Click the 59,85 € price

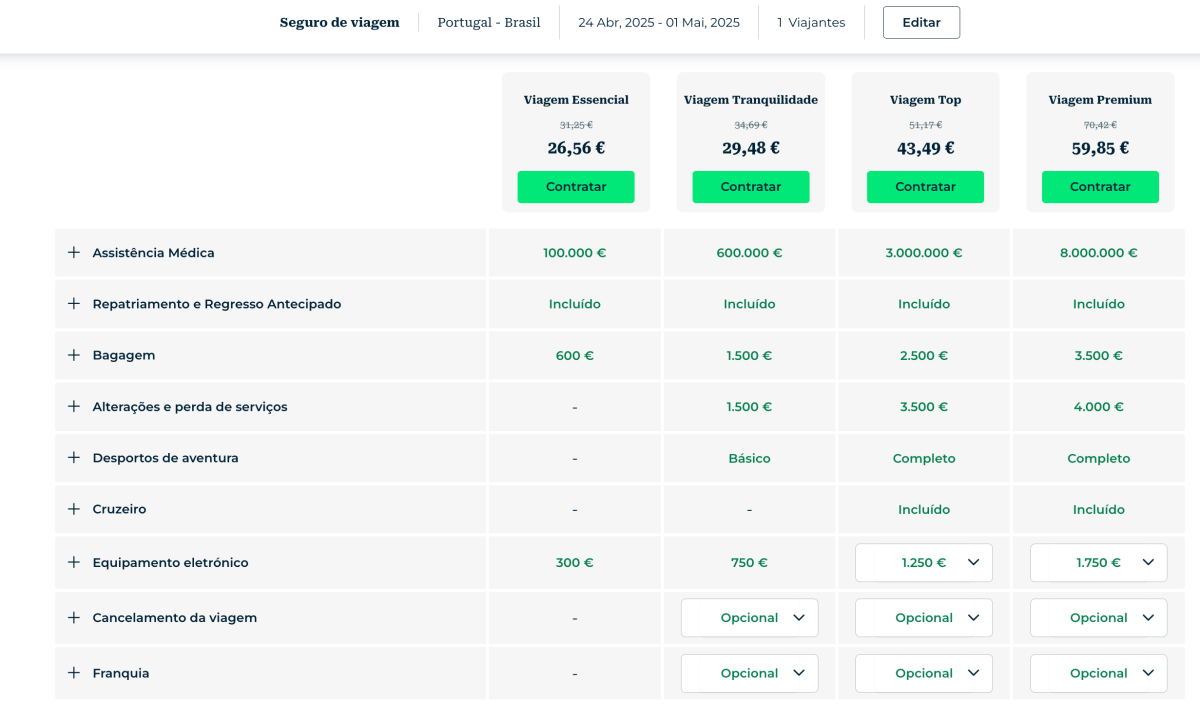click(x=1100, y=148)
